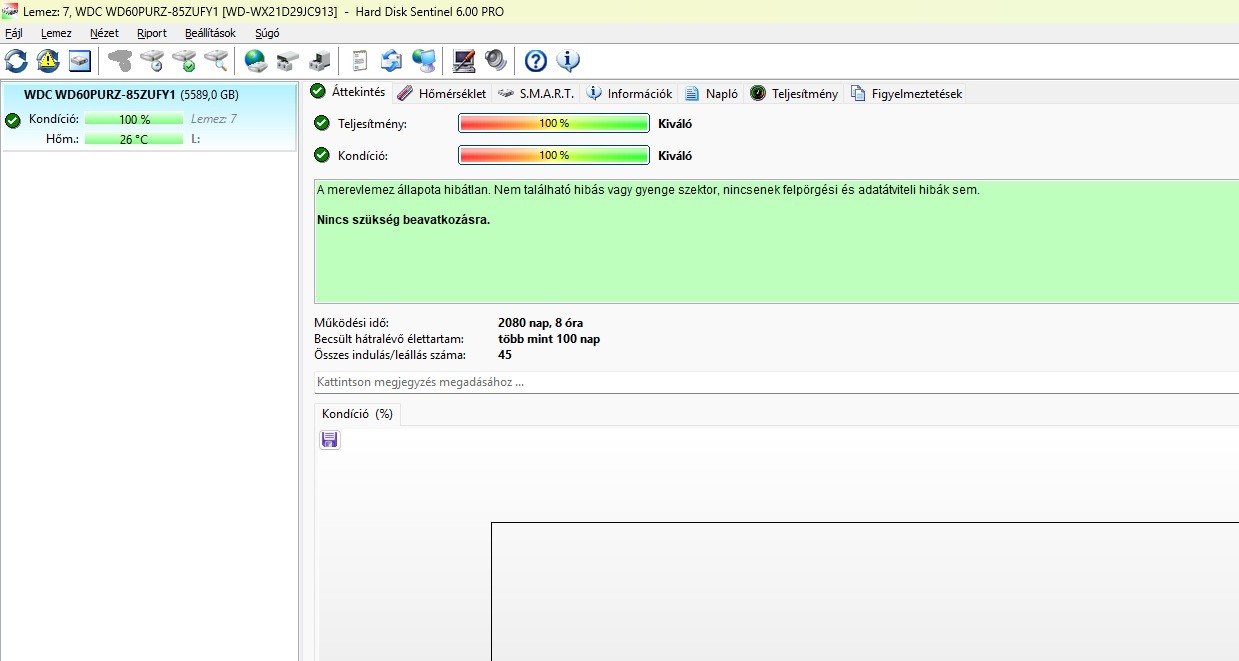Screen dimensions: 1239x661
Task: Open the Nézet menu
Action: tap(104, 33)
